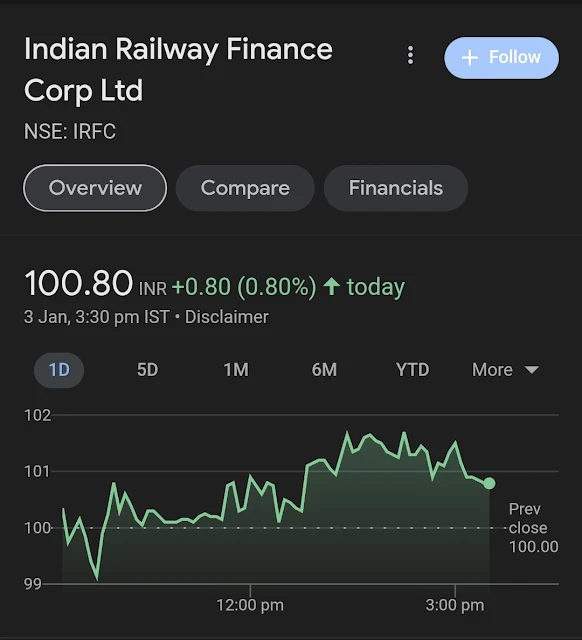Select the 1D time range
This screenshot has height=640, width=582.
coord(59,370)
